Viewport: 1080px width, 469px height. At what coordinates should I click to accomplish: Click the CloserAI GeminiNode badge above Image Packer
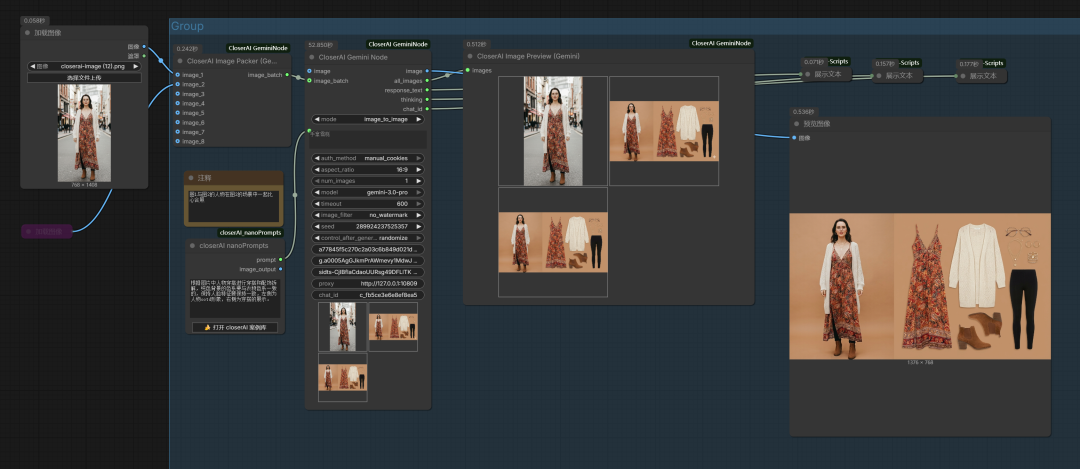point(258,47)
